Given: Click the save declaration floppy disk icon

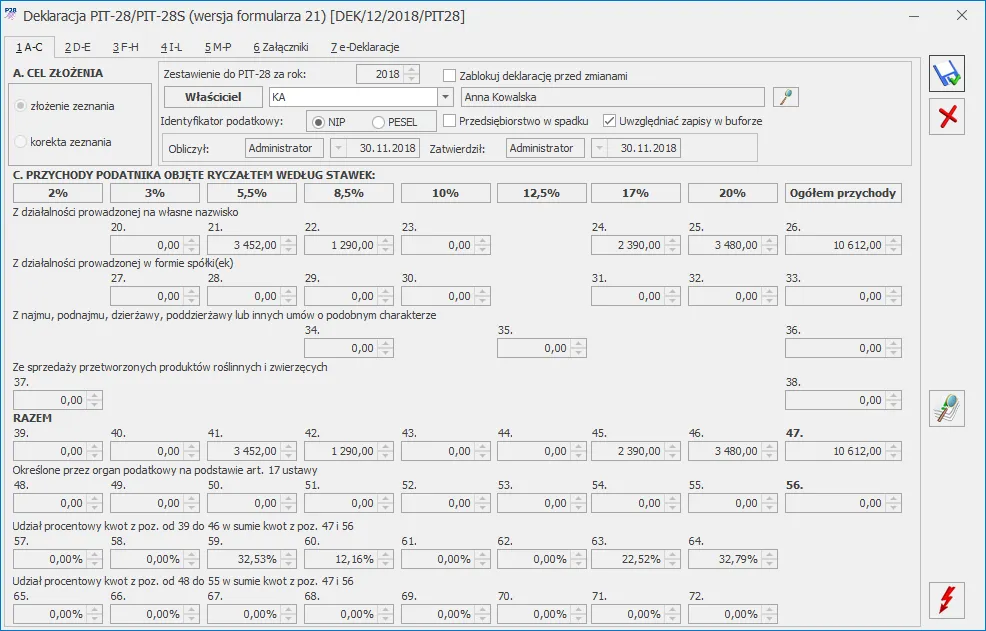Looking at the screenshot, I should (946, 74).
